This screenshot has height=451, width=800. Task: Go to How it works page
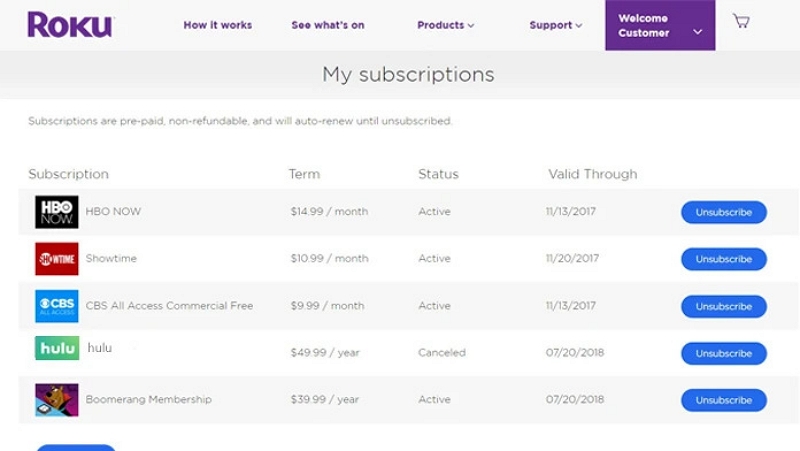(218, 25)
